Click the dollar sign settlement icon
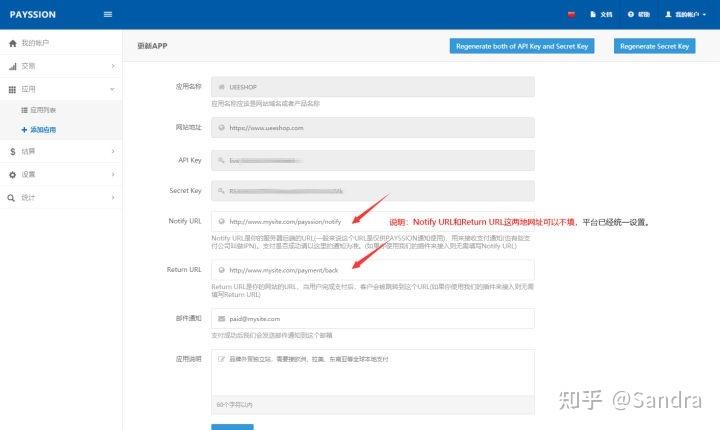Image resolution: width=720 pixels, height=430 pixels. pos(12,151)
